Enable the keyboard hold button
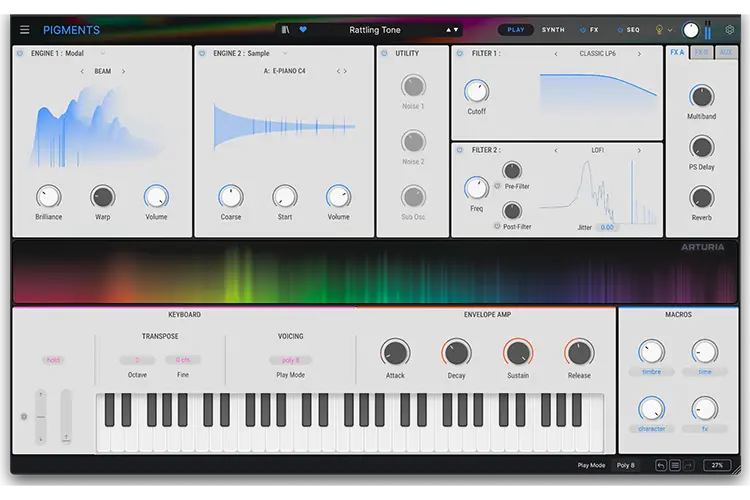750x500 pixels. 53,360
